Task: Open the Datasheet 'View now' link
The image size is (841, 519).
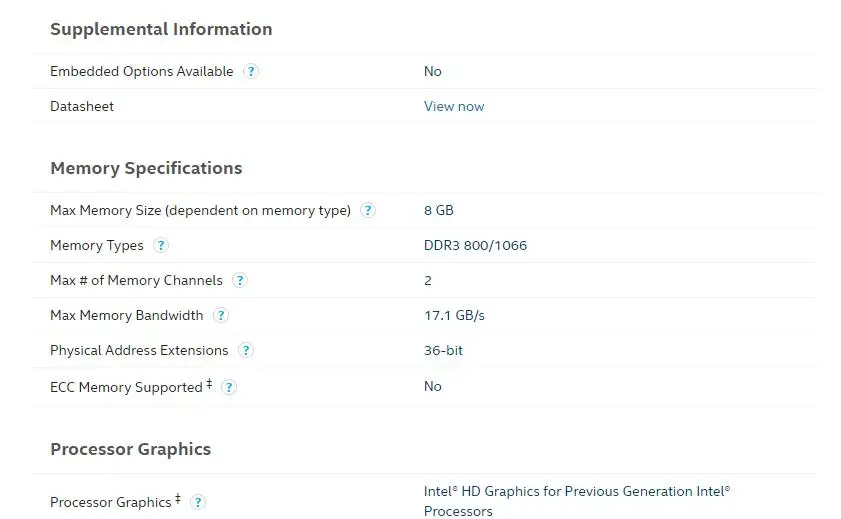Action: [x=454, y=107]
